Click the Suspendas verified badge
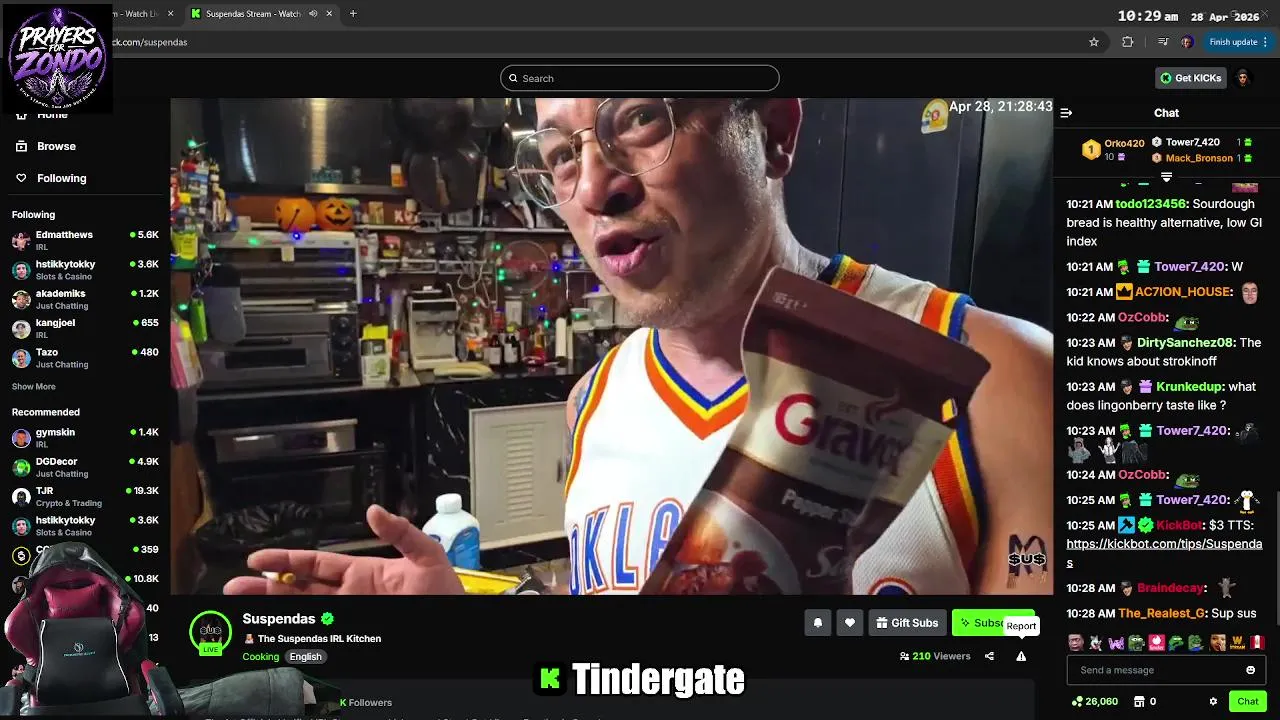 point(328,619)
